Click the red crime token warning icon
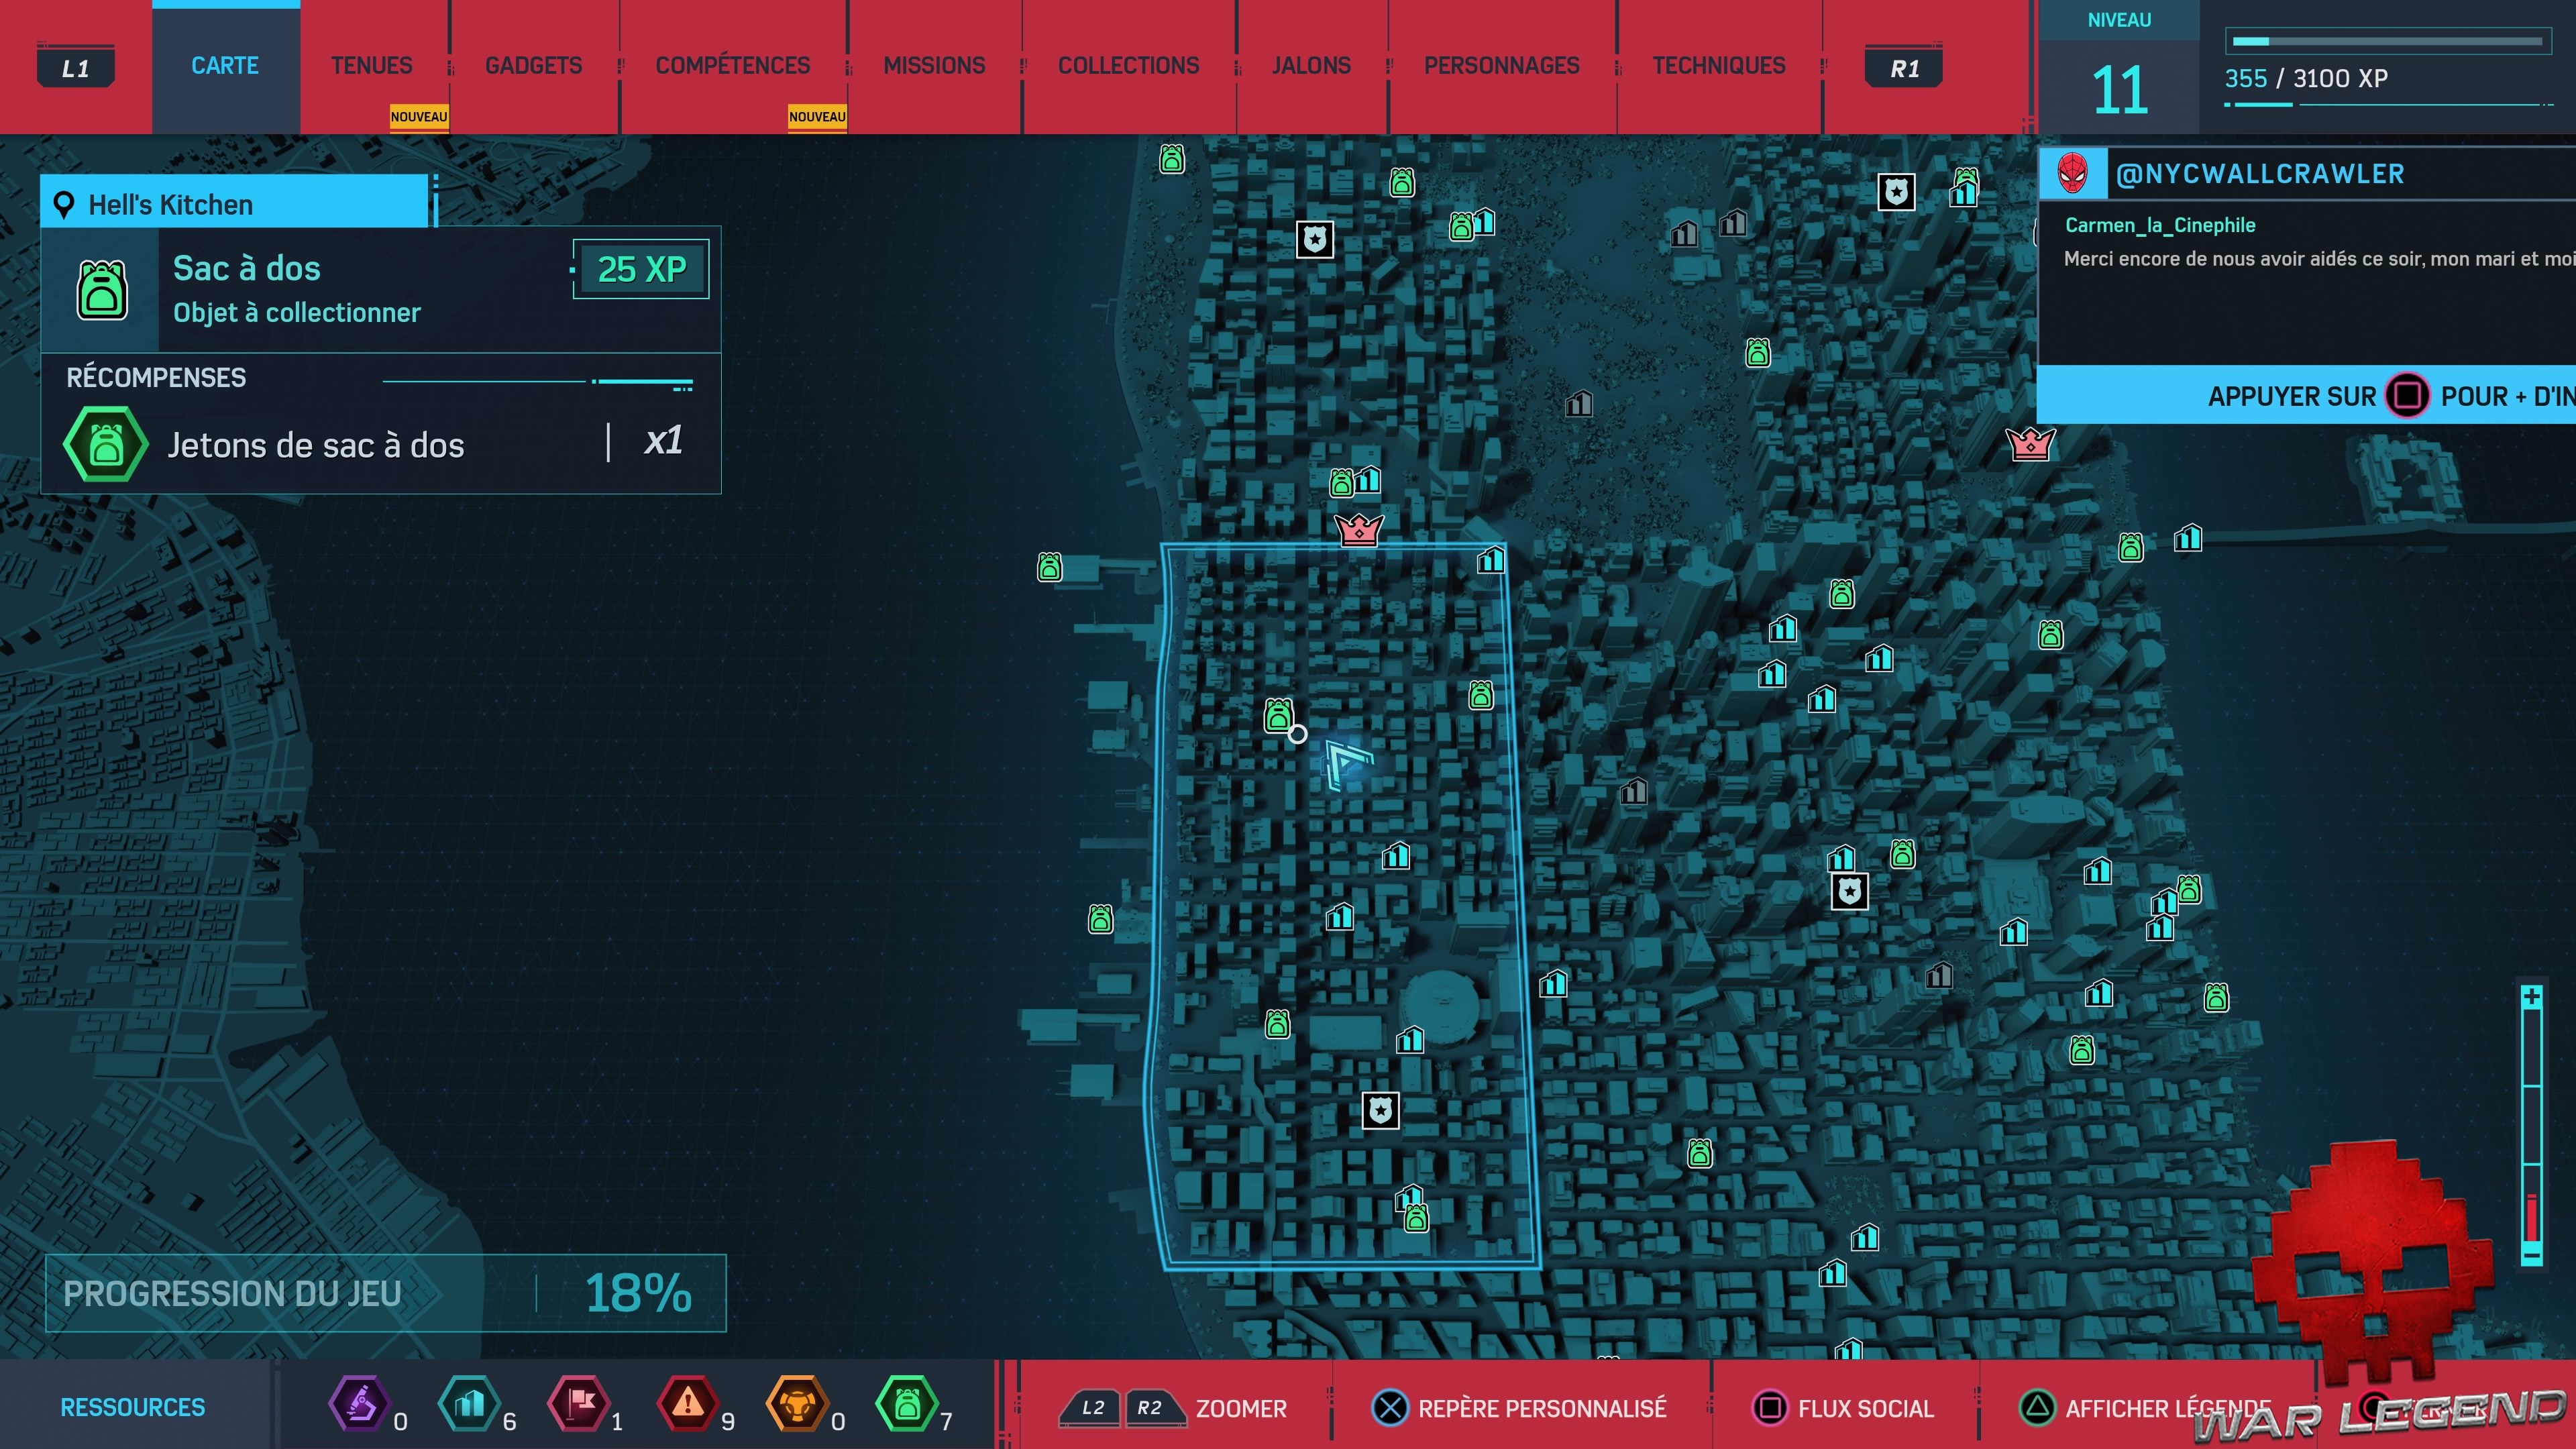The image size is (2576, 1449). coord(687,1404)
